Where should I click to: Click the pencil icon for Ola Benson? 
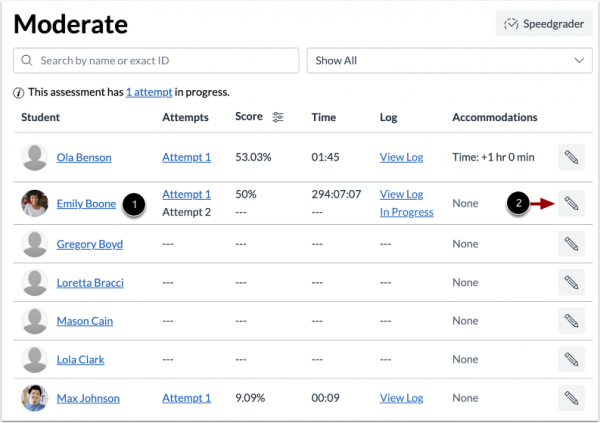(571, 157)
